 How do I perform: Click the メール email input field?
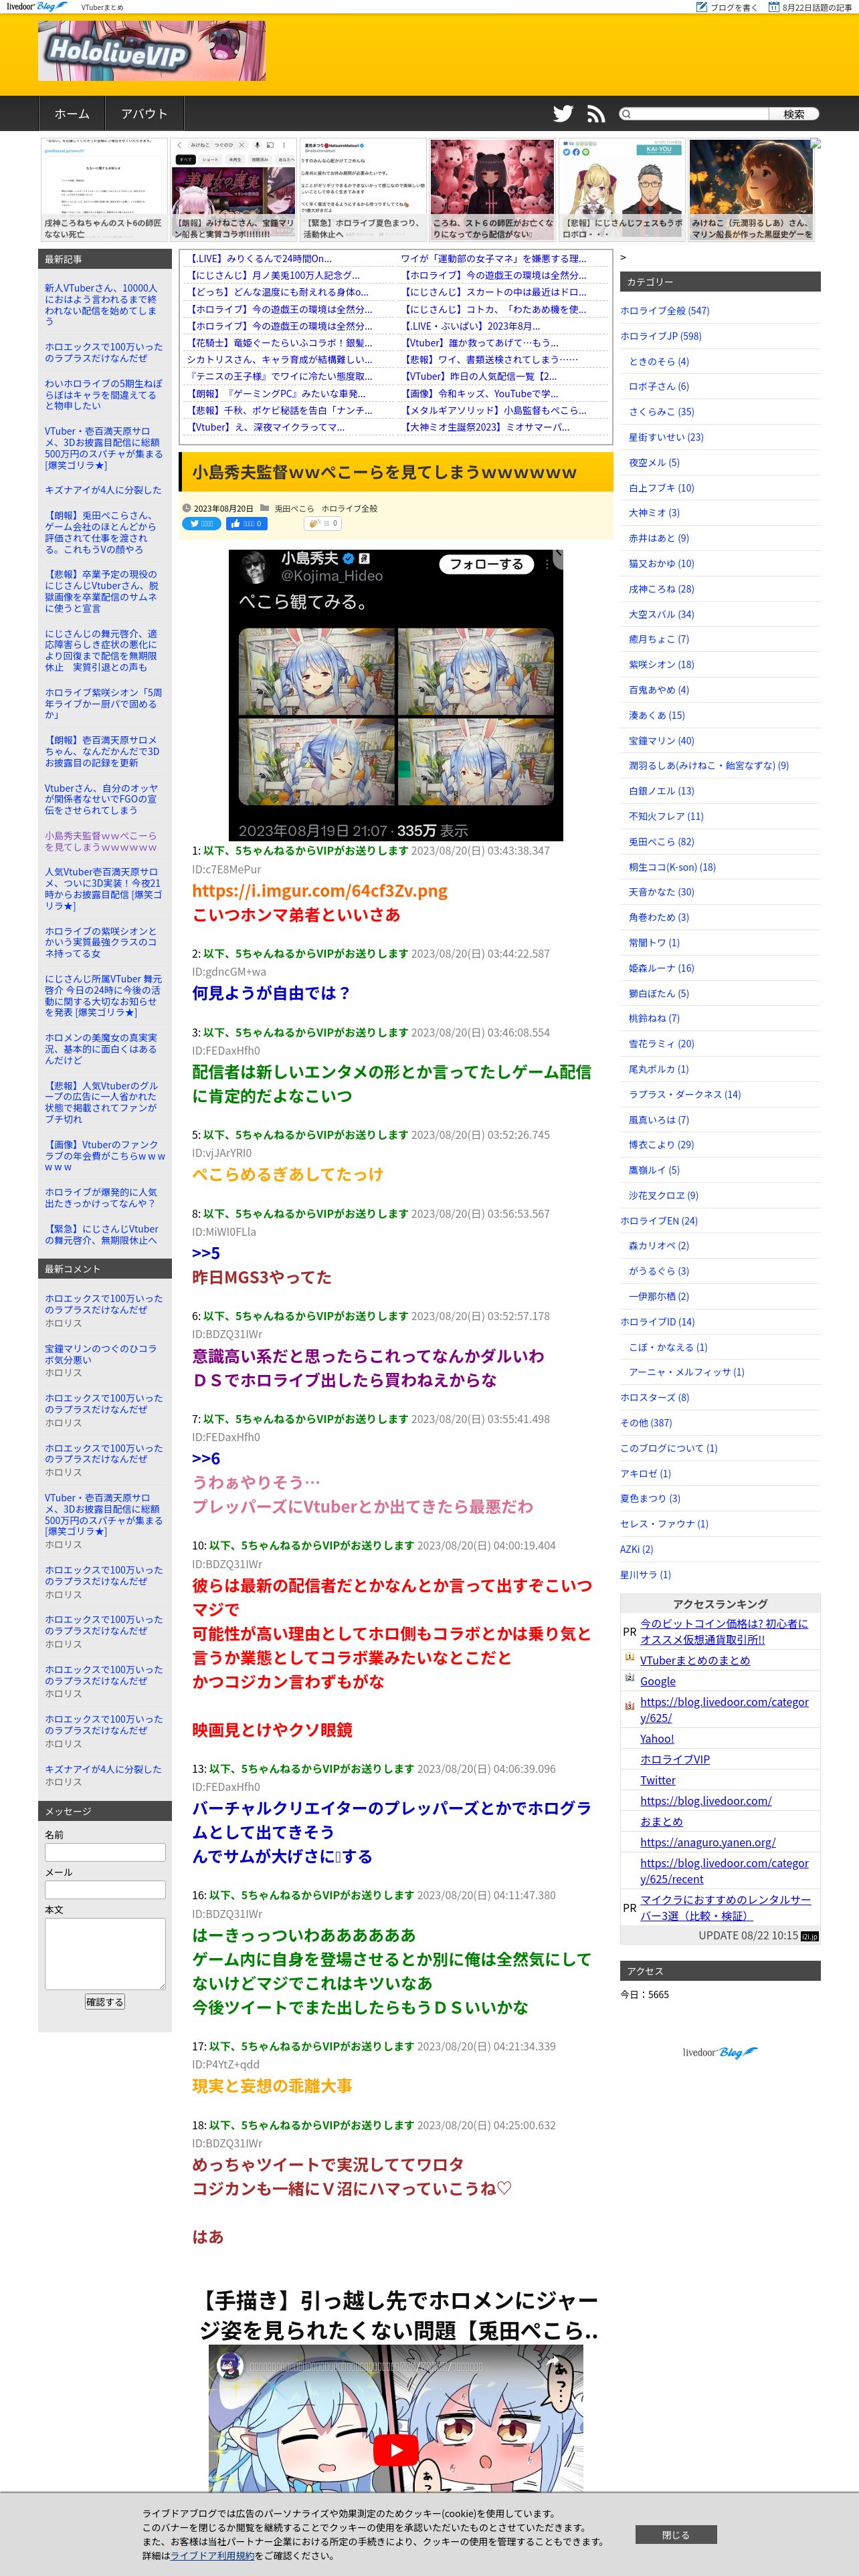coord(105,1889)
